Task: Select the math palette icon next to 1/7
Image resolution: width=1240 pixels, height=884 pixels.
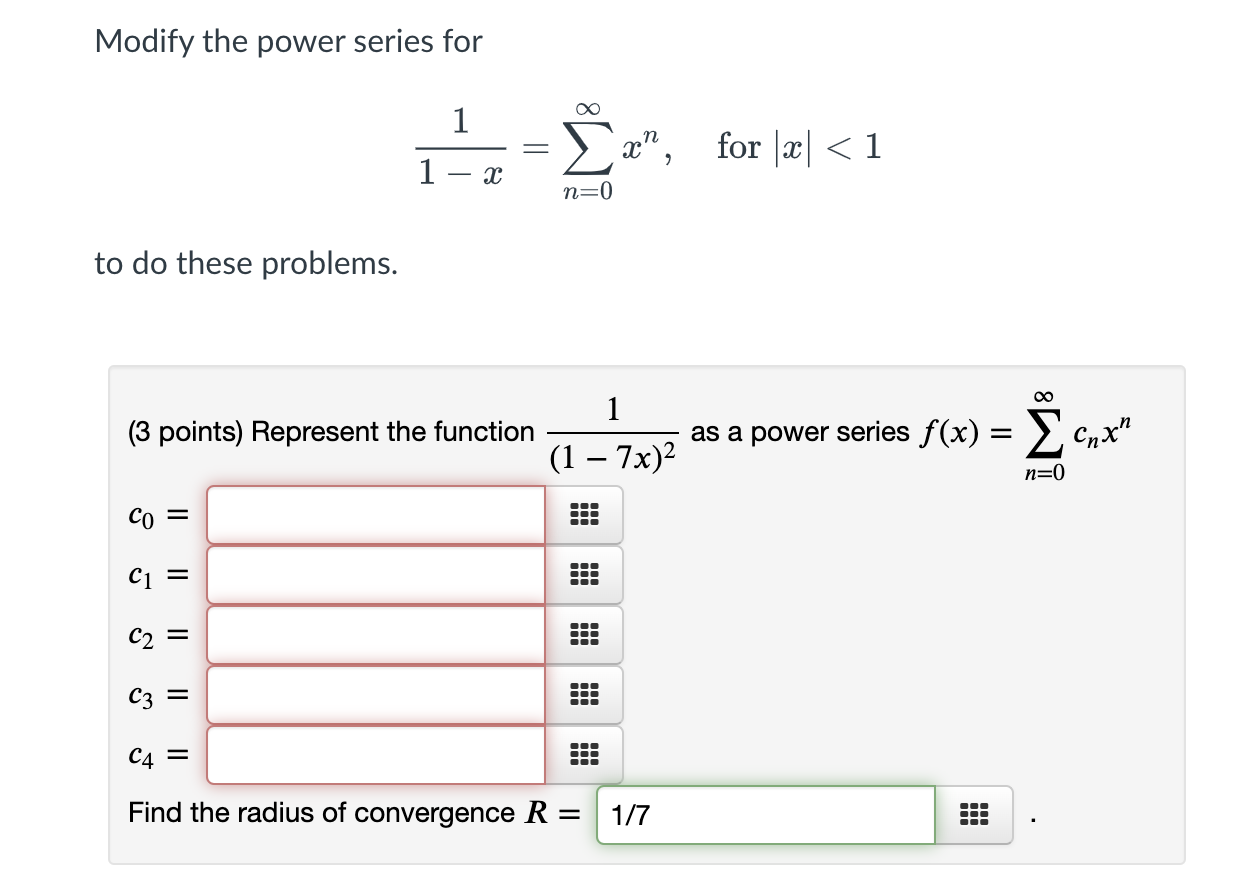Action: point(975,815)
